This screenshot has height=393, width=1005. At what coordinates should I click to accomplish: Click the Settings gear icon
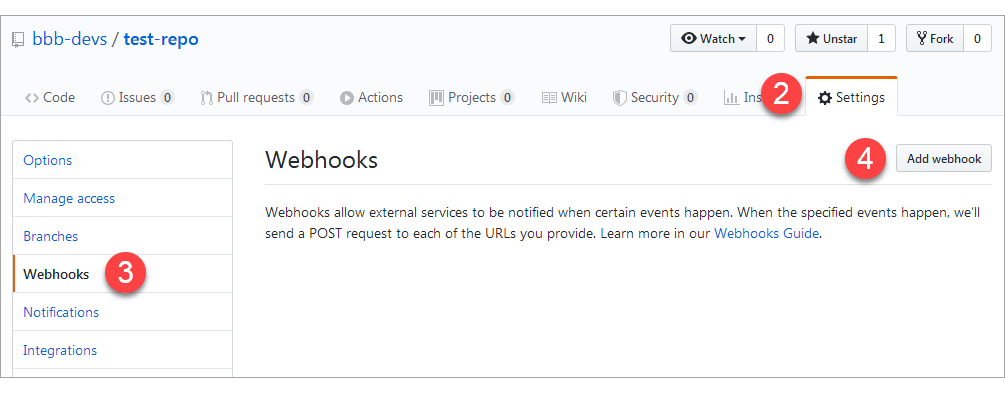pyautogui.click(x=825, y=98)
